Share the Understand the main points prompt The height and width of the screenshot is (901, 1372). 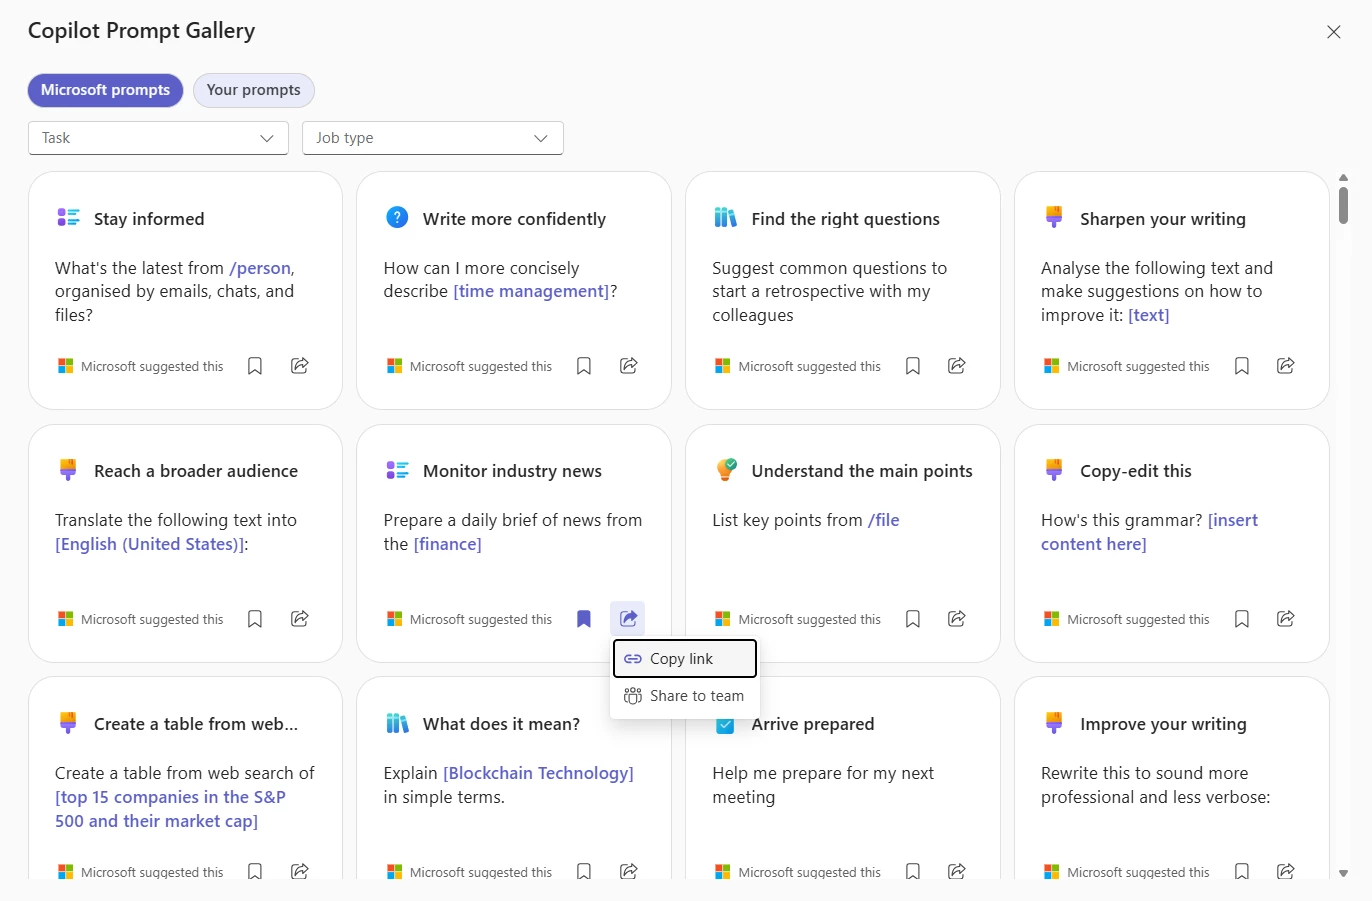click(957, 619)
